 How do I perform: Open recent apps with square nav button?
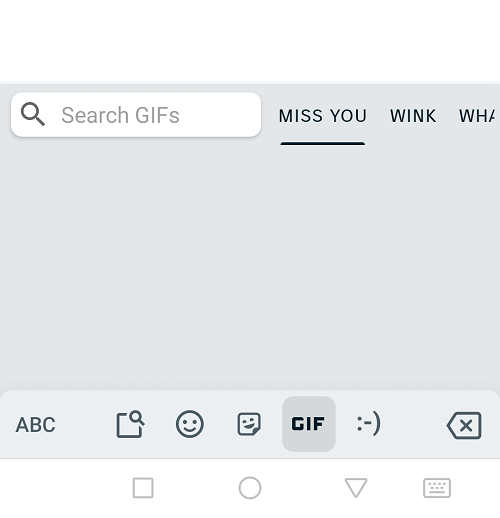click(x=143, y=488)
